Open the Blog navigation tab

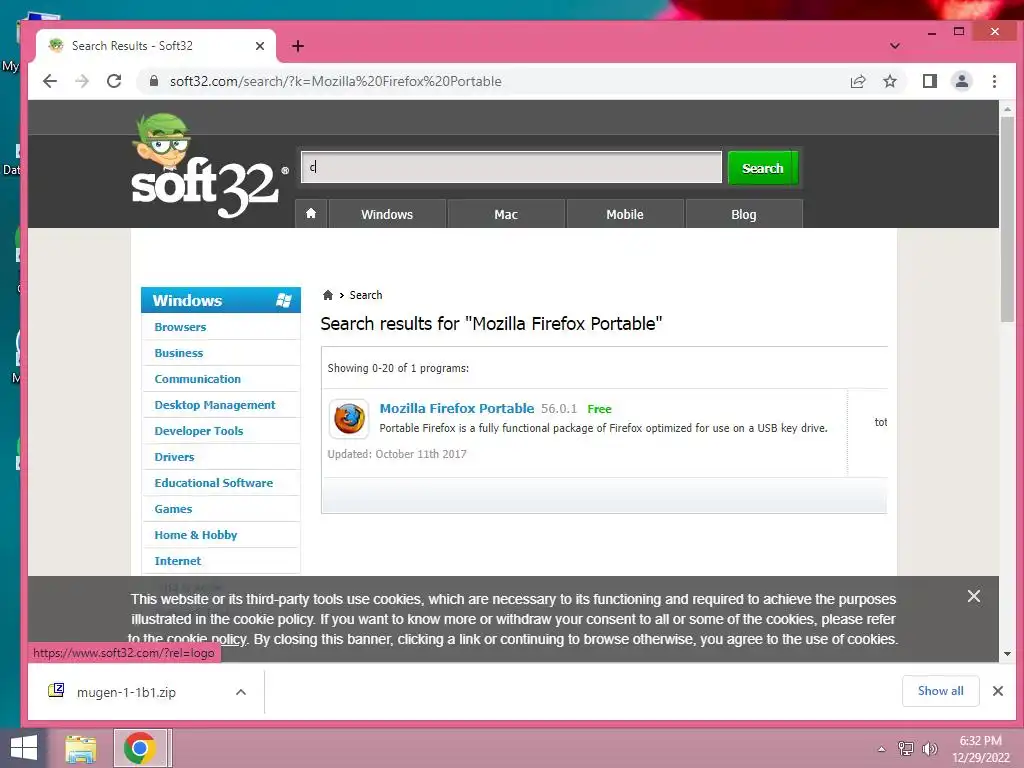pyautogui.click(x=744, y=214)
